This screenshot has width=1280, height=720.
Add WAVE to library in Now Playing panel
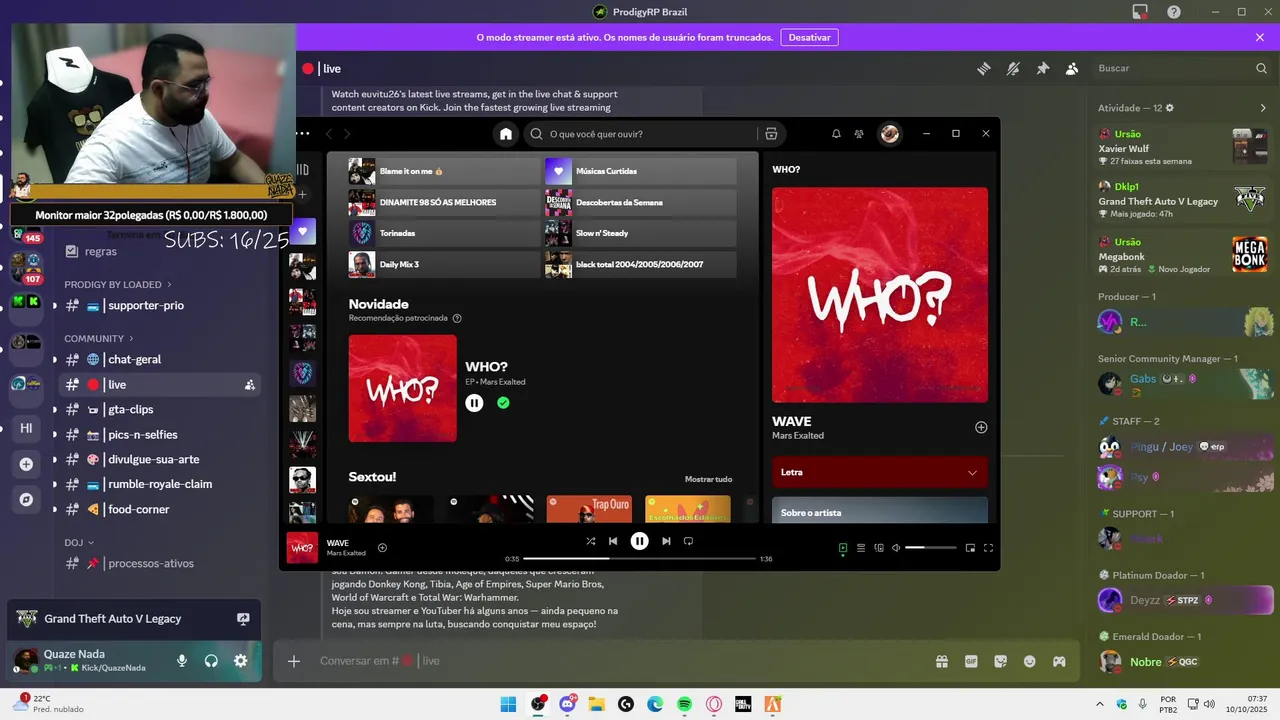click(981, 427)
